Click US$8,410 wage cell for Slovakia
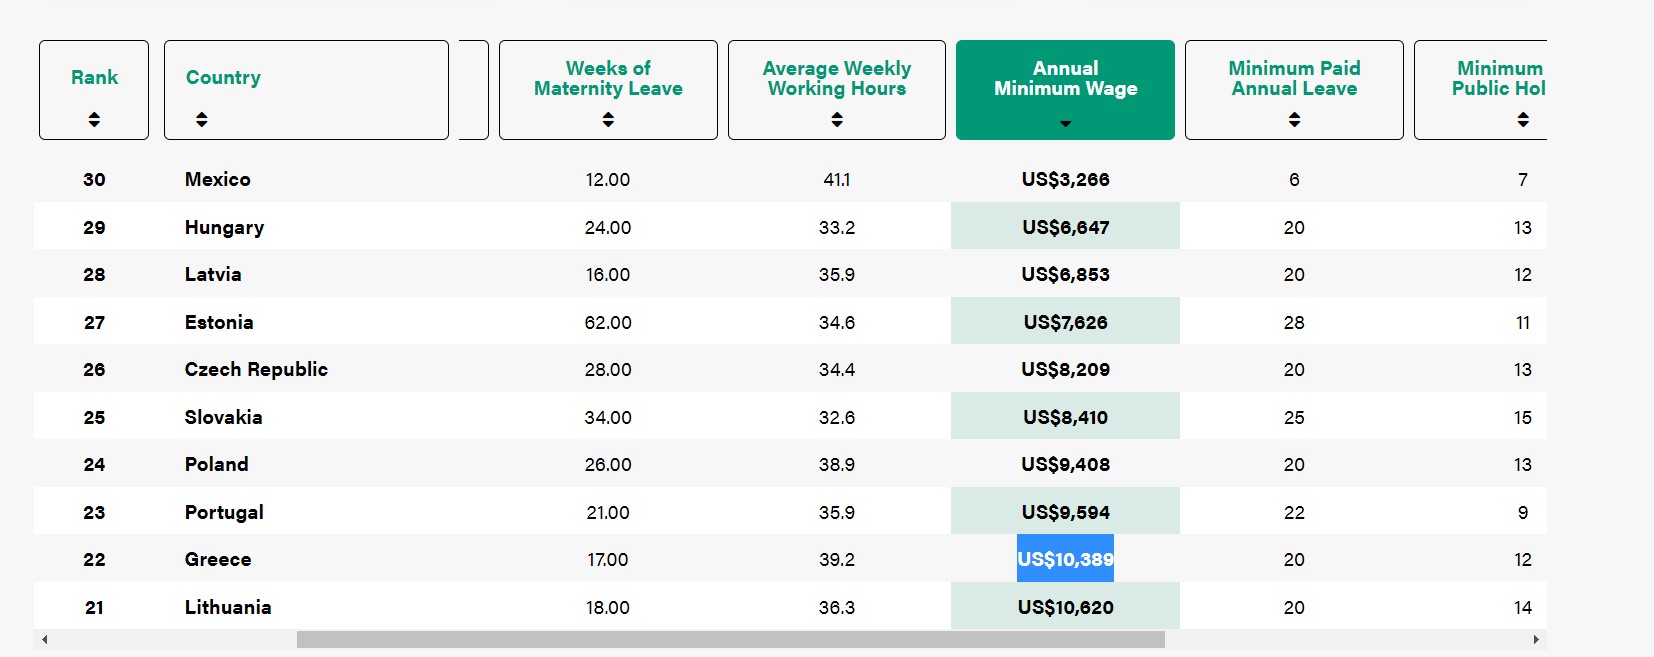Screen dimensions: 1654x657 click(x=1065, y=417)
